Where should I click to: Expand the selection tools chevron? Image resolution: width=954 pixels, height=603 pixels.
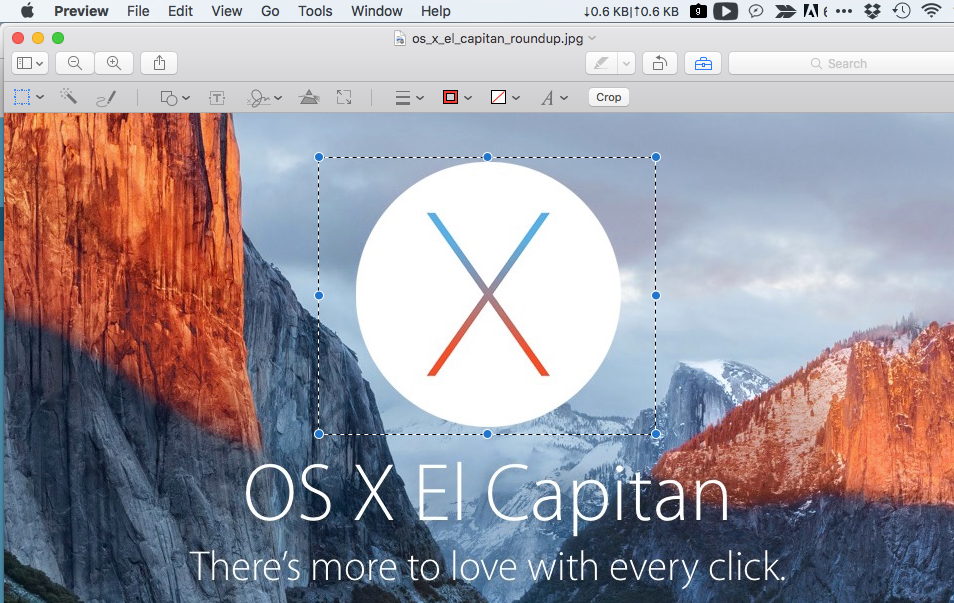point(40,97)
